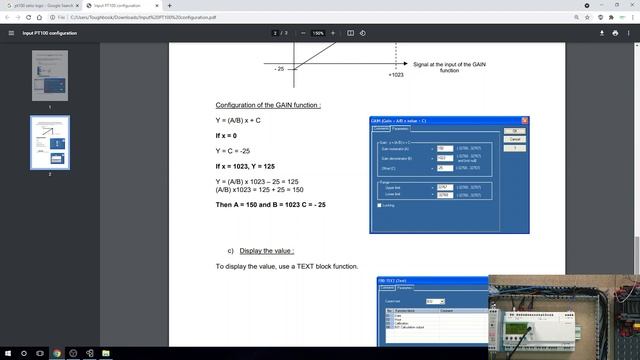Click the 150% zoom level field

pyautogui.click(x=318, y=33)
